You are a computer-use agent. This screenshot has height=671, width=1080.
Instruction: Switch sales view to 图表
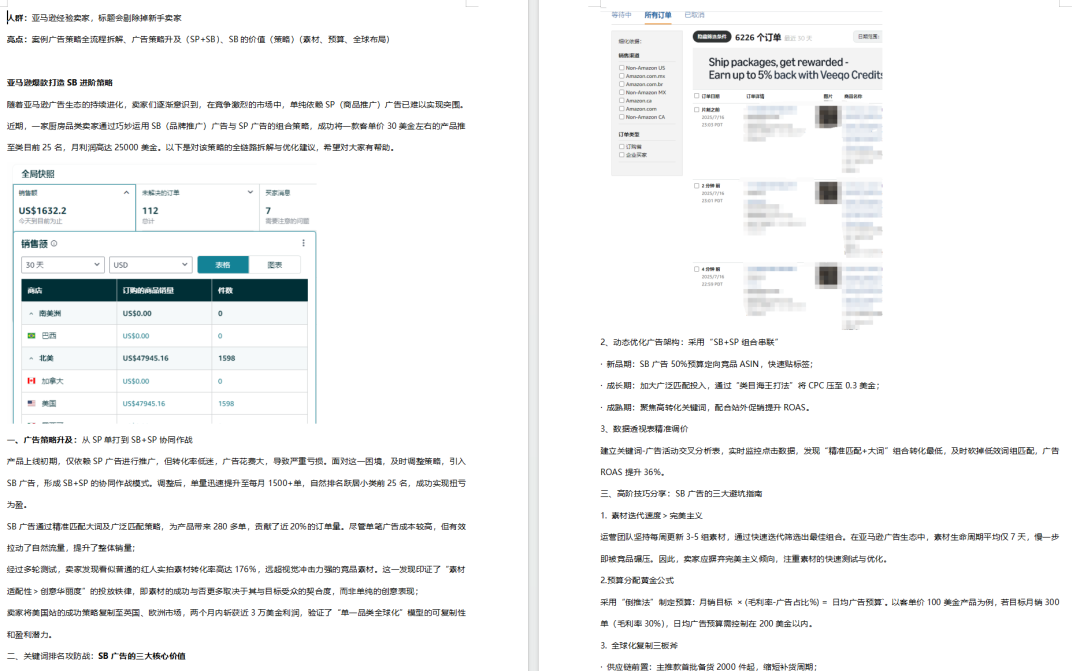[275, 265]
